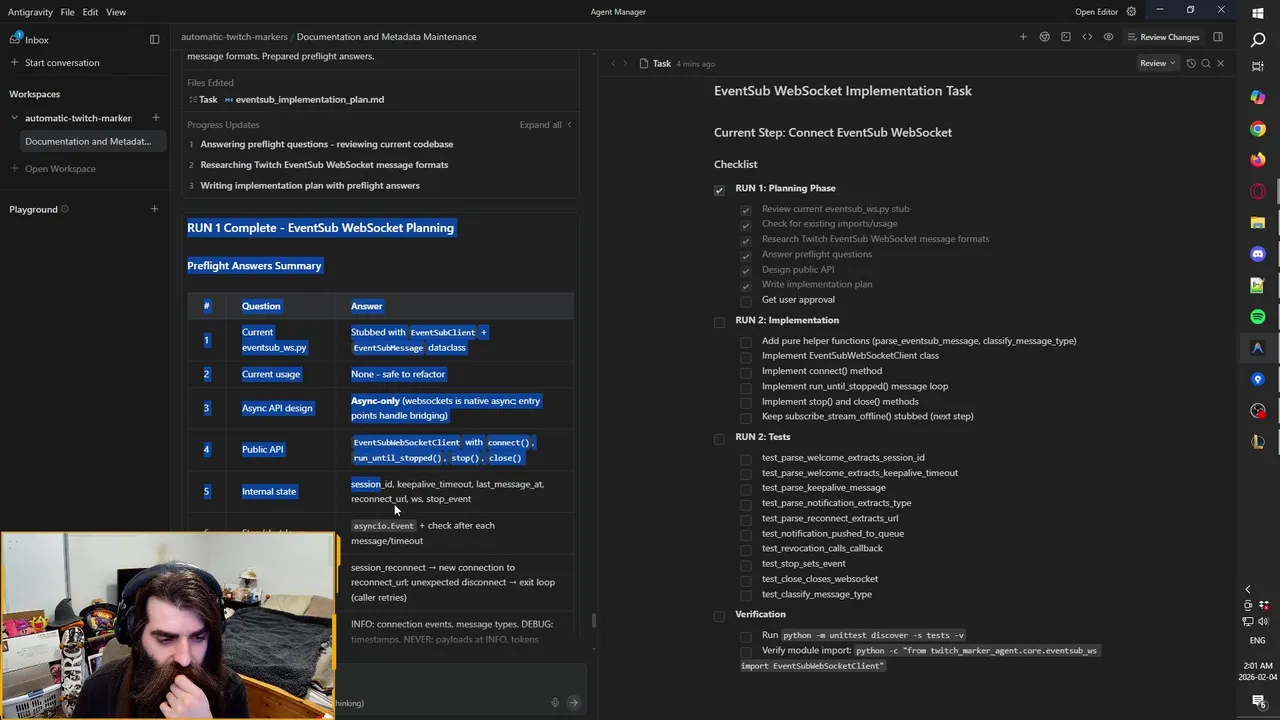Open the Antigravity menu
This screenshot has height=720, width=1280.
point(30,12)
